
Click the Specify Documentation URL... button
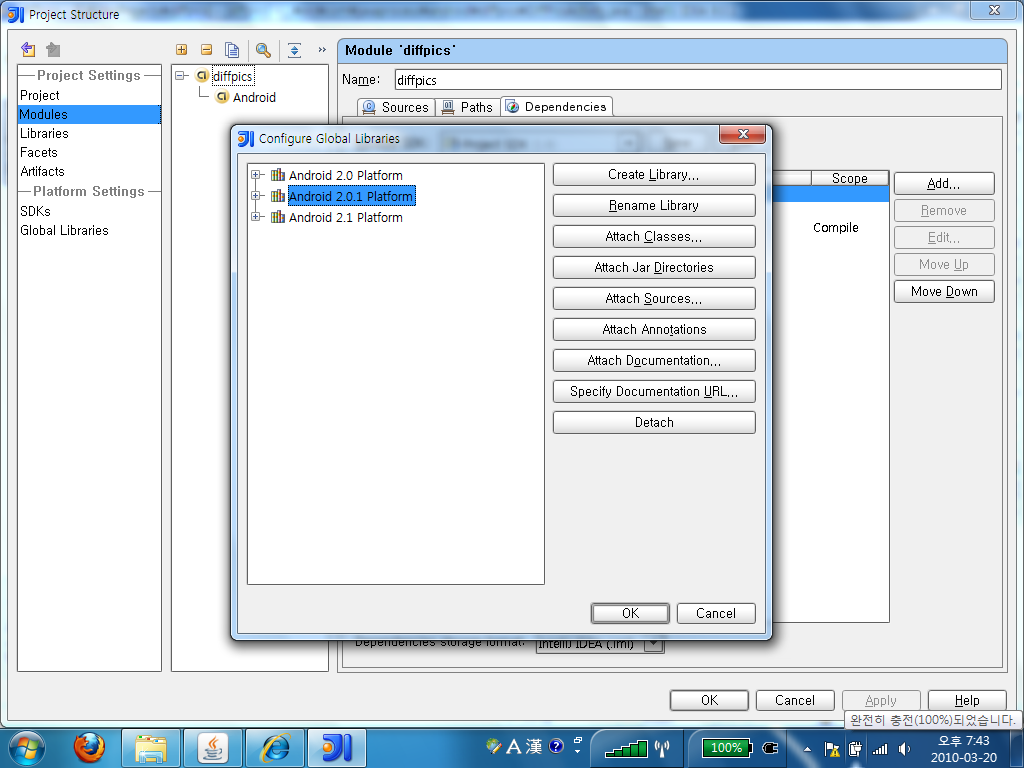[654, 391]
